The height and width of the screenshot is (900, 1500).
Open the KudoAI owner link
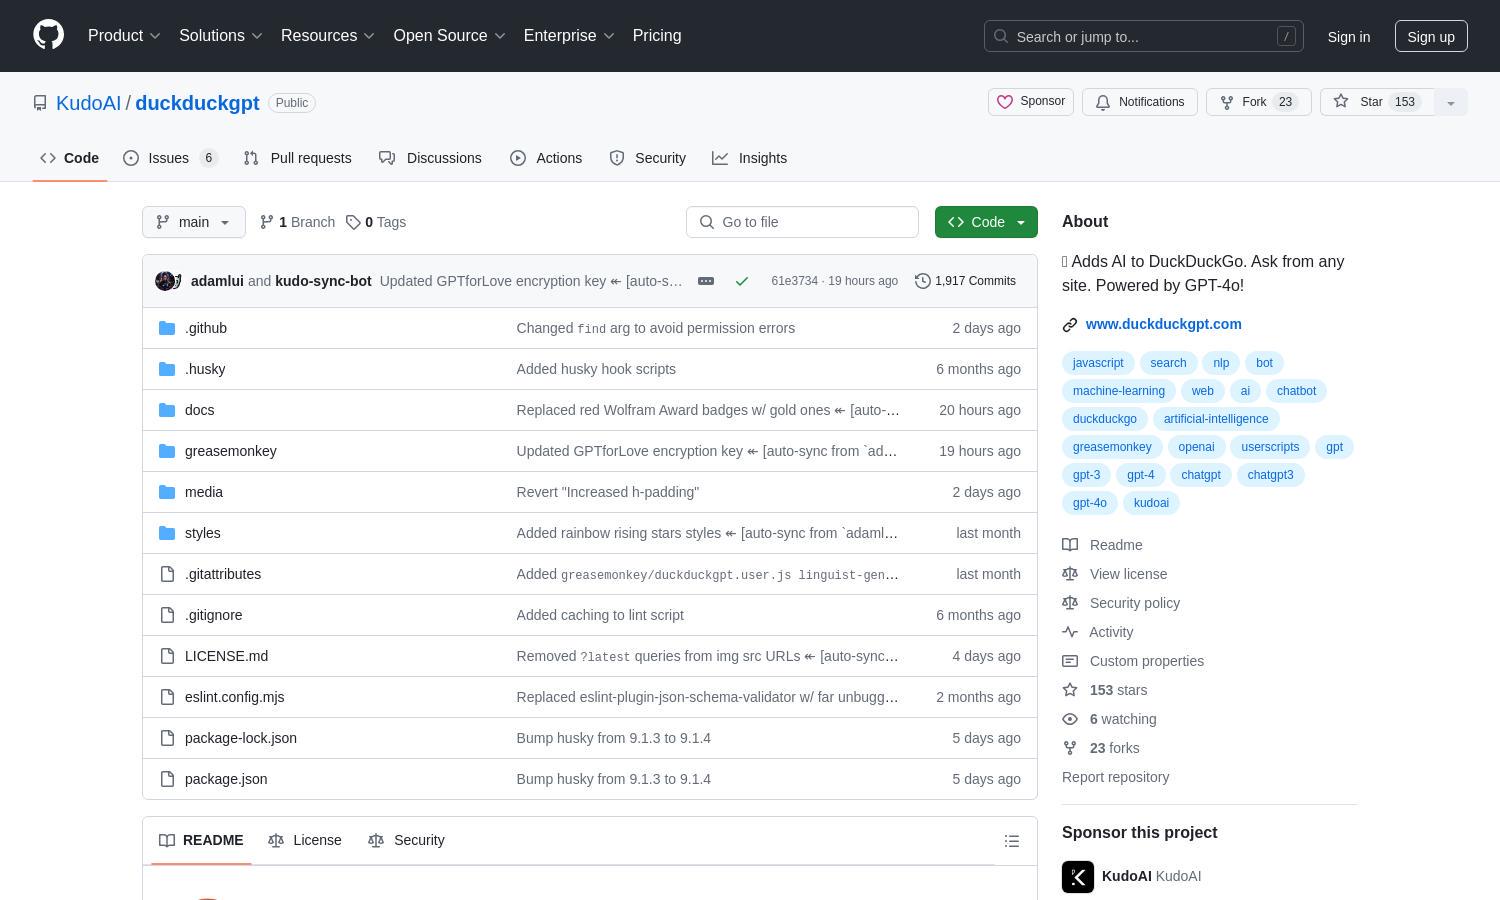pos(88,103)
